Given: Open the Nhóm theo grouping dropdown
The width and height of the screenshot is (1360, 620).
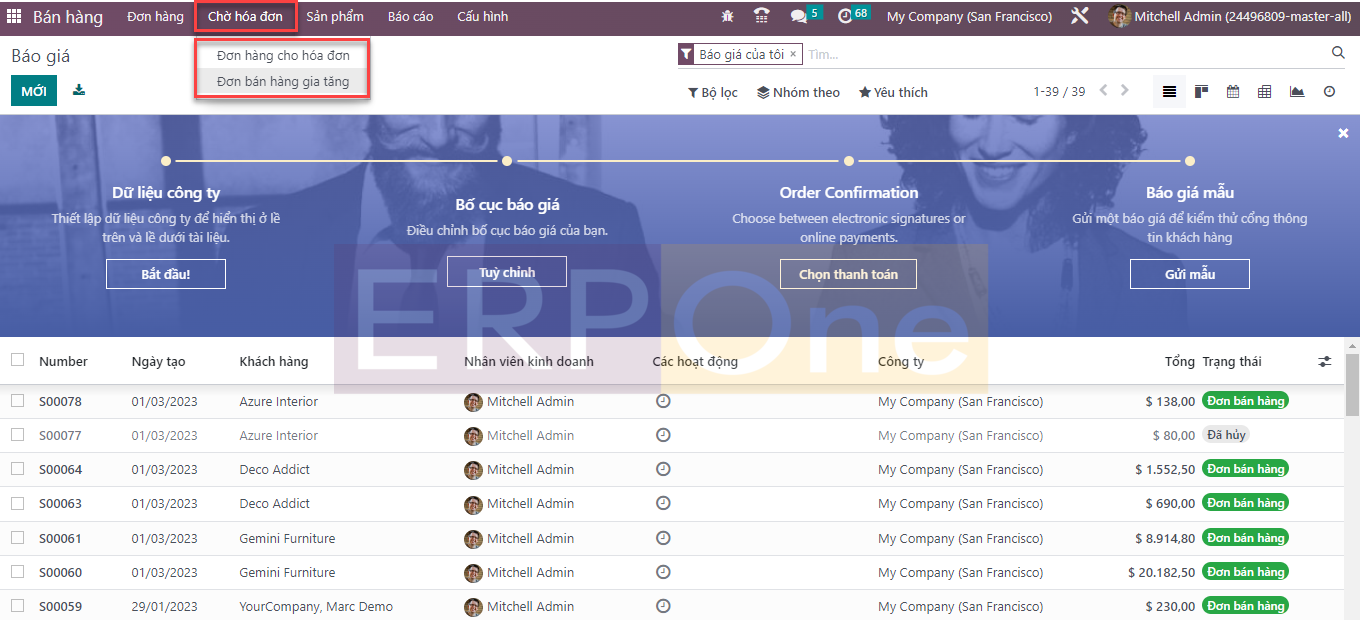Looking at the screenshot, I should (x=798, y=92).
